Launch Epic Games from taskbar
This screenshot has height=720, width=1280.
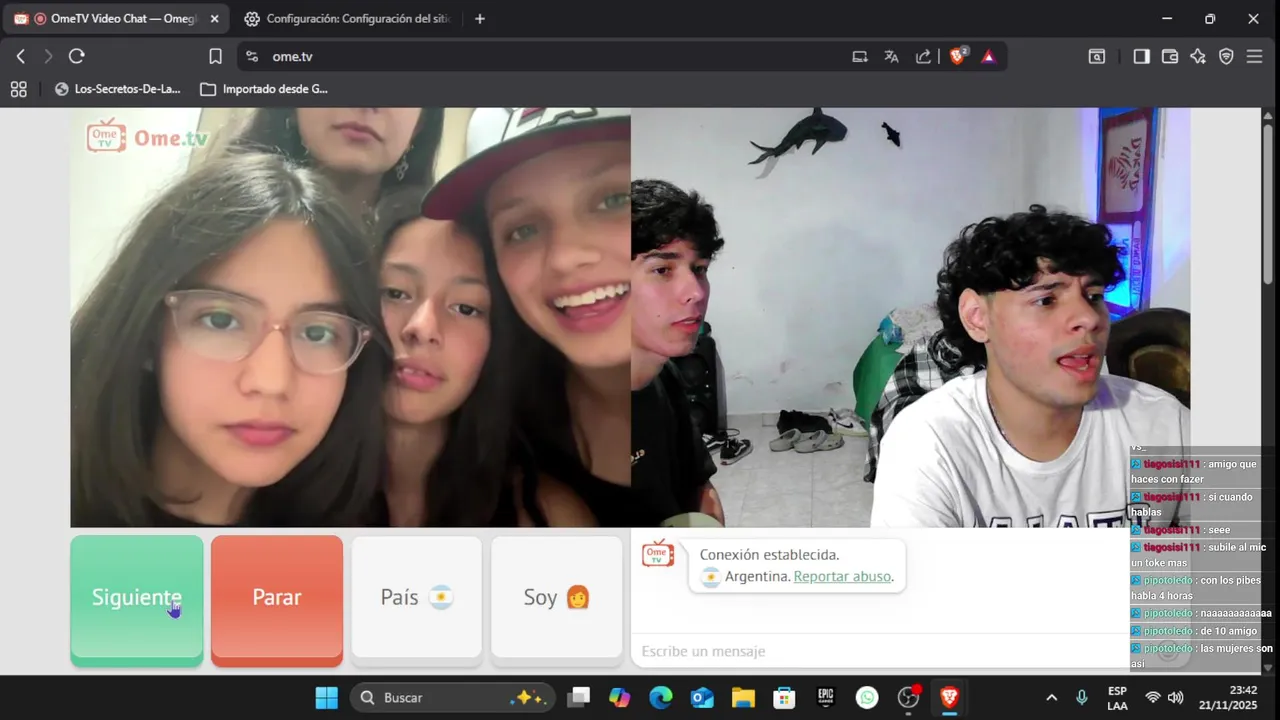click(826, 698)
